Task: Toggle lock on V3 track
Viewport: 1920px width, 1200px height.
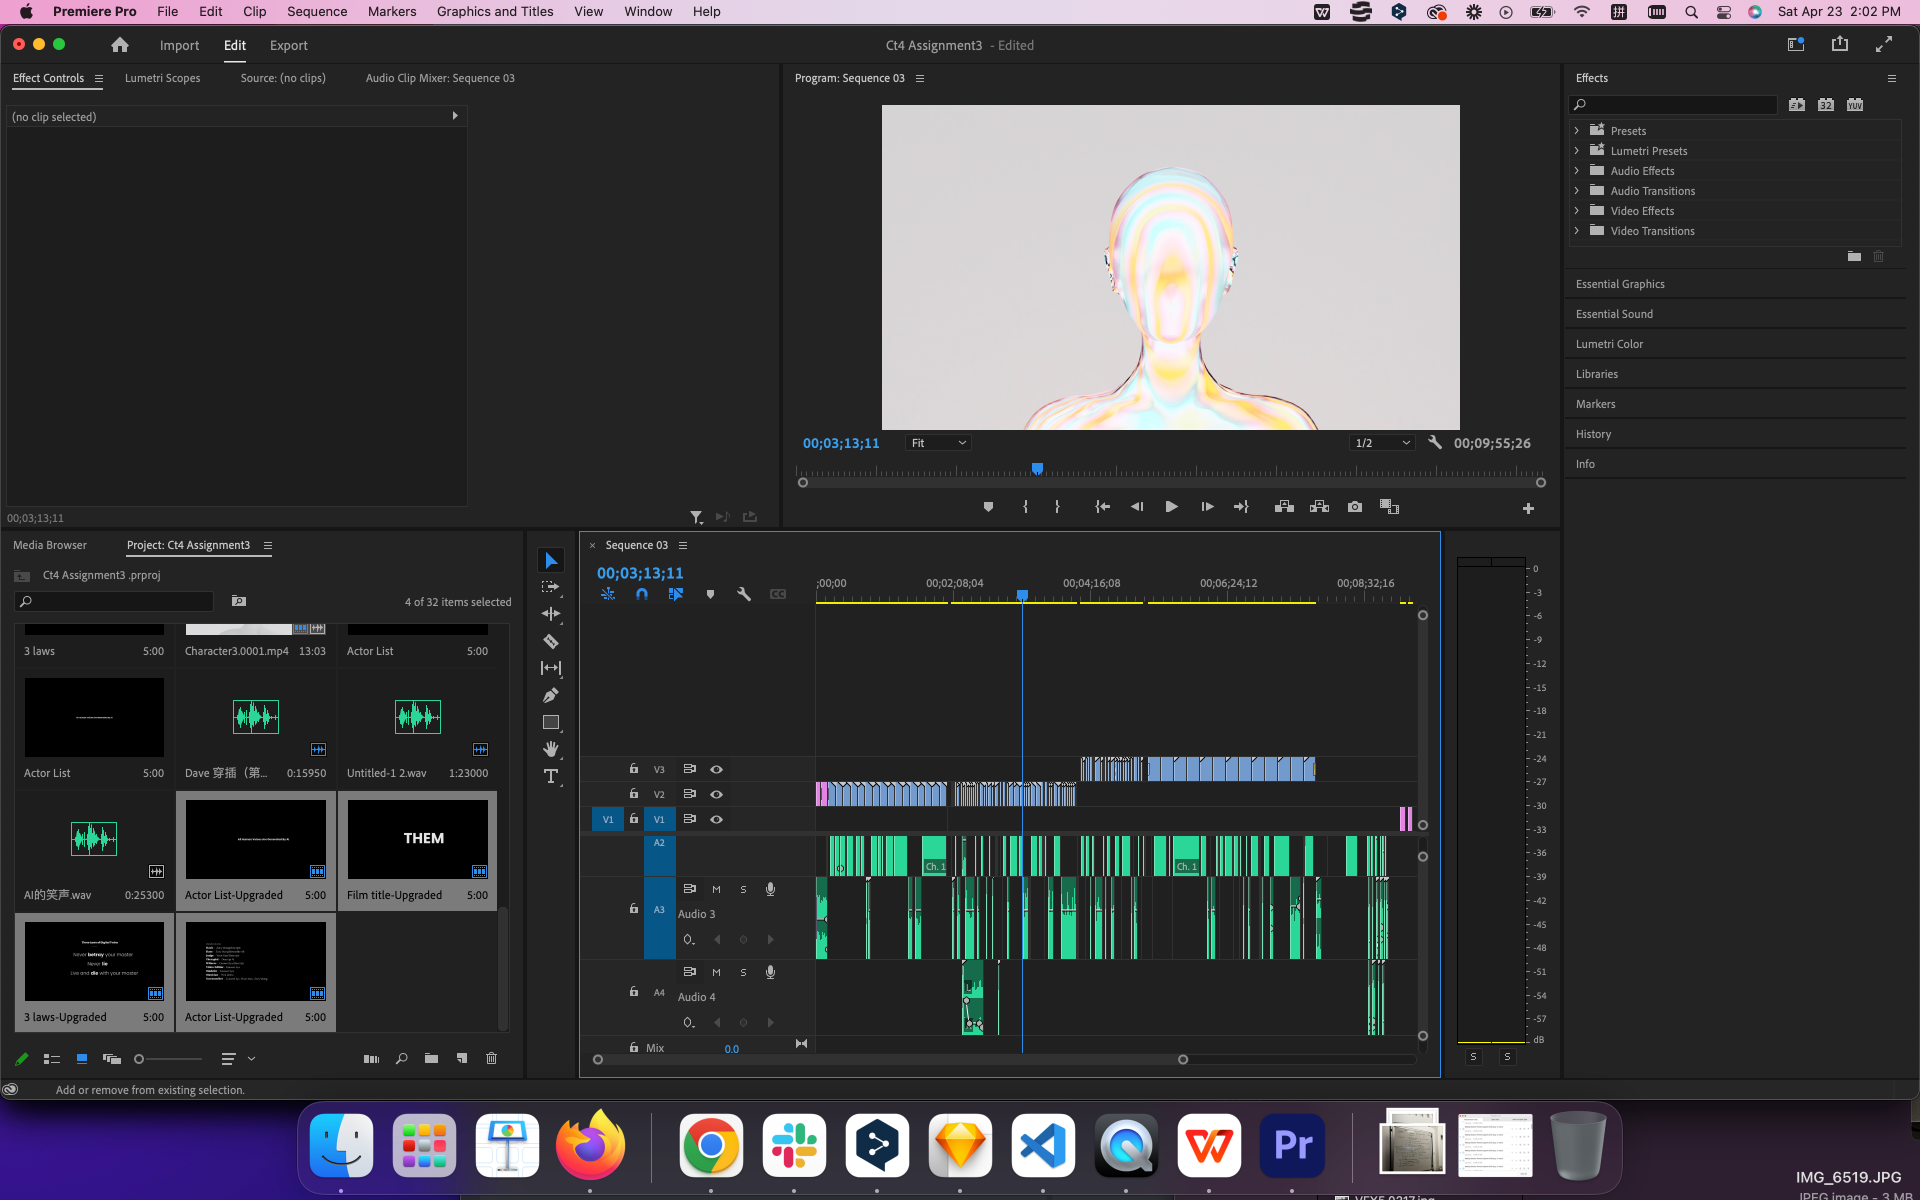Action: [x=633, y=769]
